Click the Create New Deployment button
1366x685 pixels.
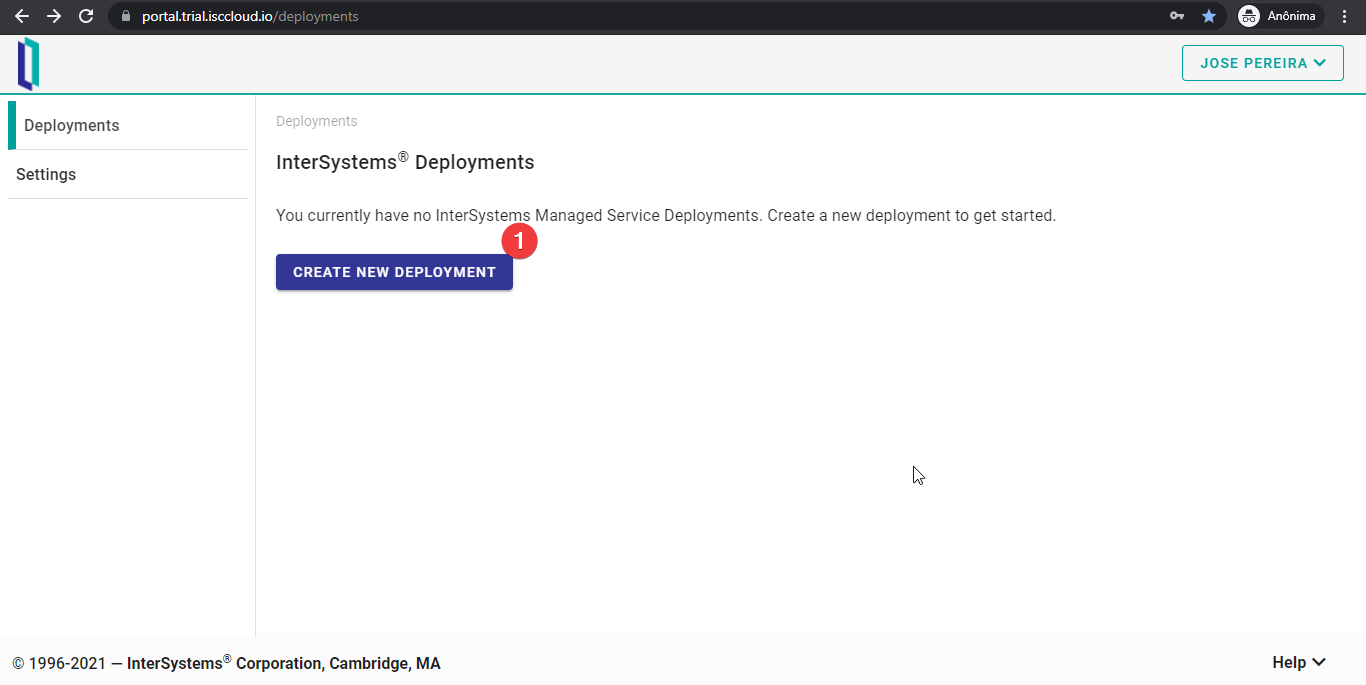(394, 272)
